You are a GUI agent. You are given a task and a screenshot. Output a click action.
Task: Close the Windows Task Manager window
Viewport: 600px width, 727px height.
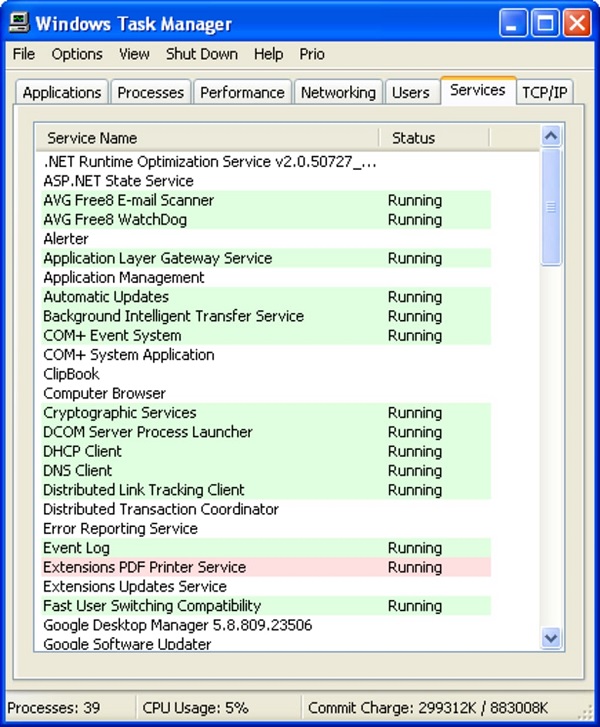577,23
